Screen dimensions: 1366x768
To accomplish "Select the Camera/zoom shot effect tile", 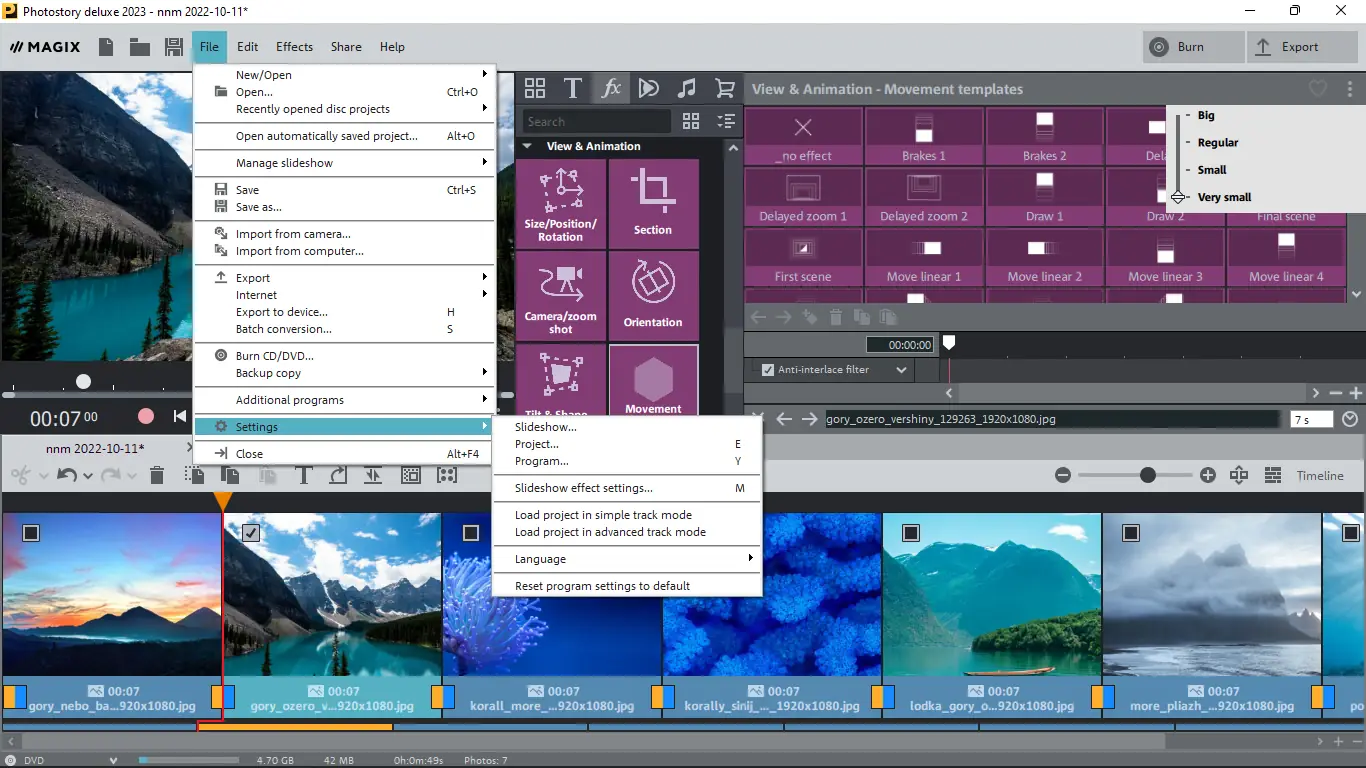I will [560, 296].
